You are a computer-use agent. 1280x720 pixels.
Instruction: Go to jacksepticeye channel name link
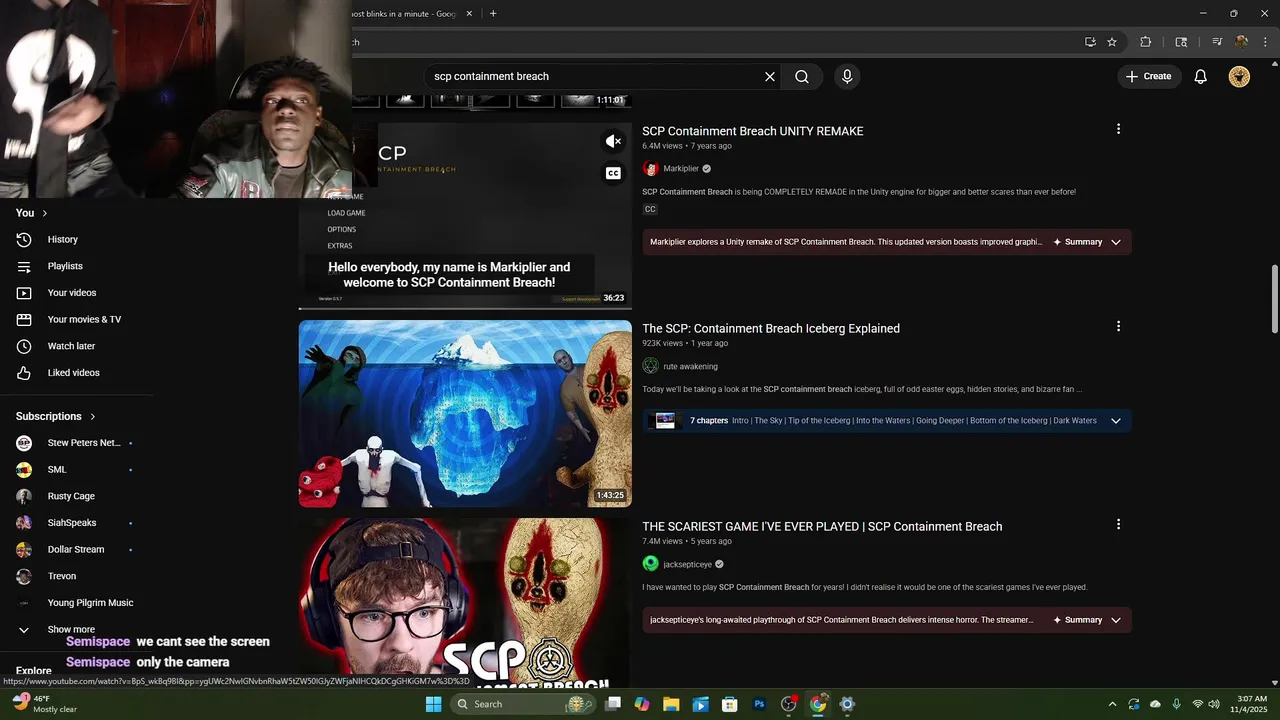click(x=687, y=564)
